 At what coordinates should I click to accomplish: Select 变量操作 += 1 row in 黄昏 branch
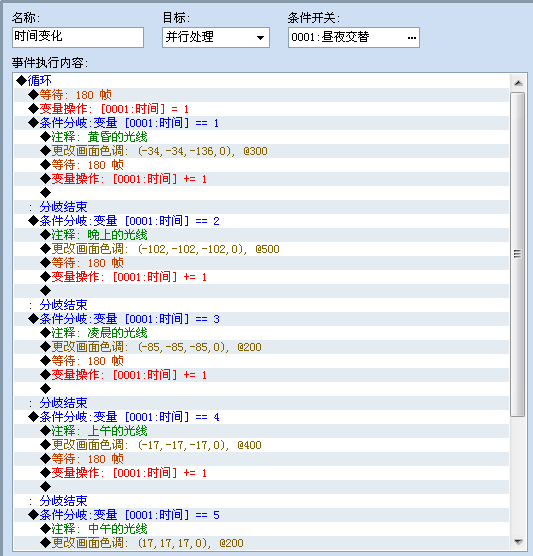tap(261, 179)
